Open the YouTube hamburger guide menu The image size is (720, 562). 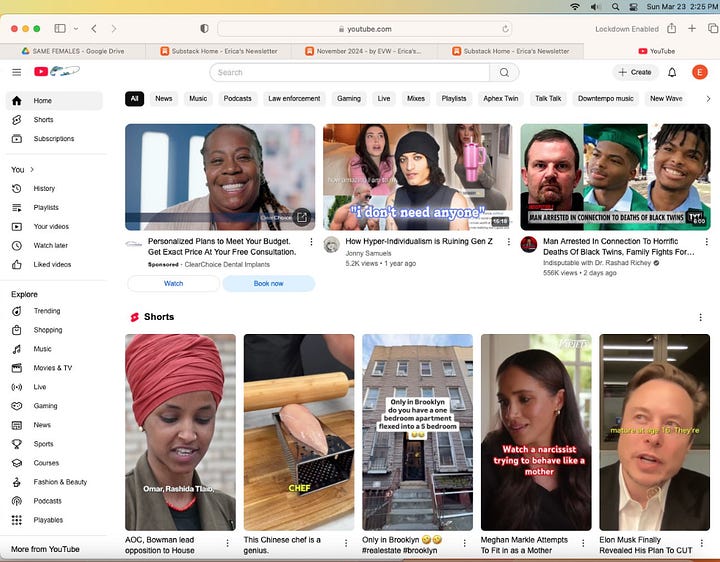coord(17,72)
